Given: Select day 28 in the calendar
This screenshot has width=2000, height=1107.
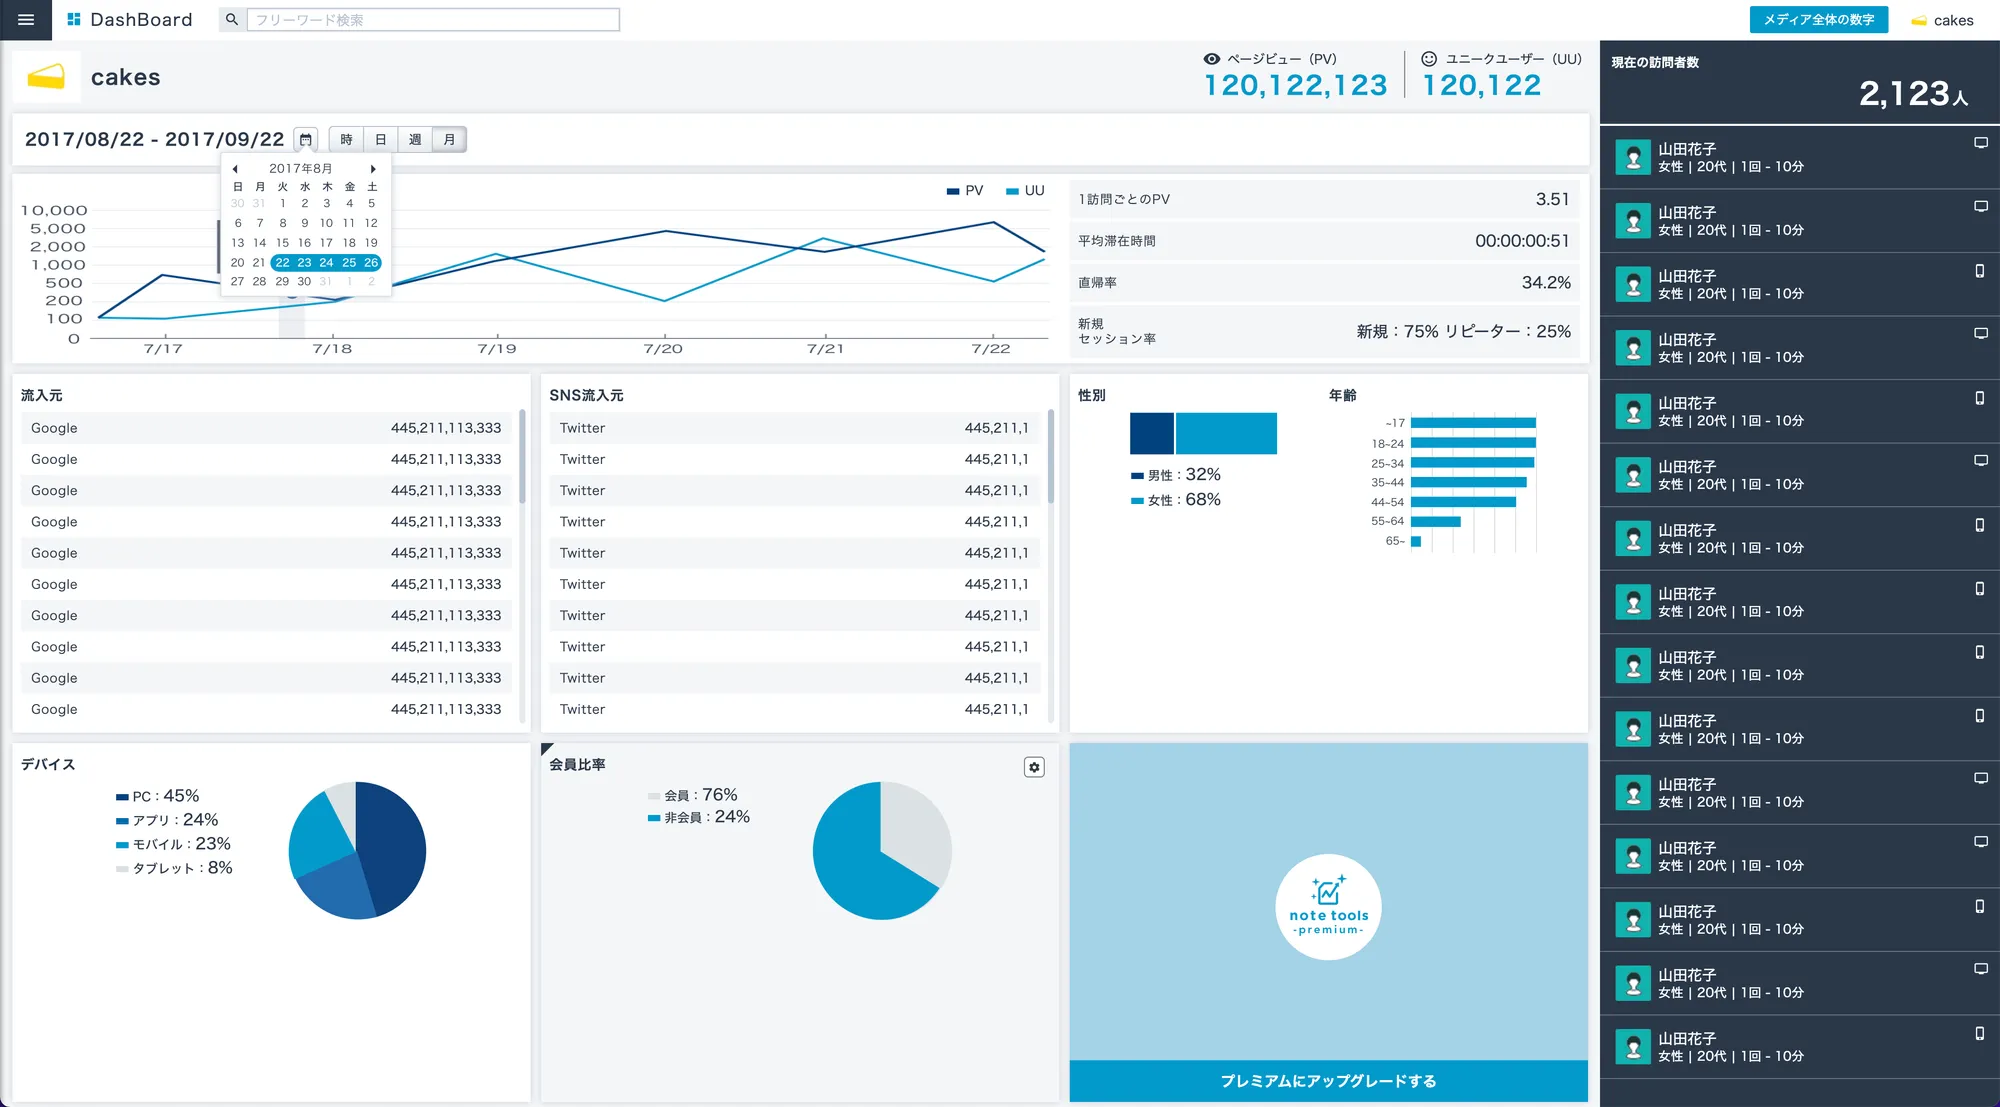Looking at the screenshot, I should click(x=259, y=282).
